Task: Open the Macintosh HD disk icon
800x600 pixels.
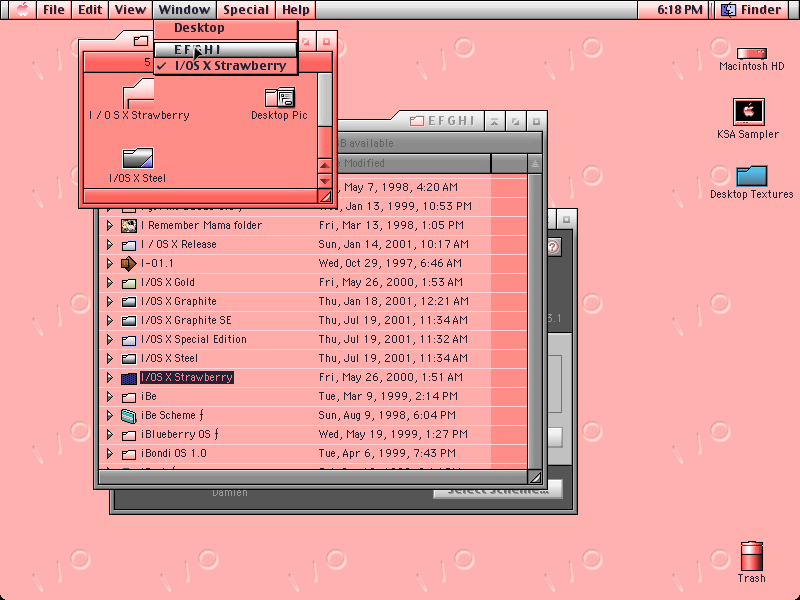Action: pos(752,53)
